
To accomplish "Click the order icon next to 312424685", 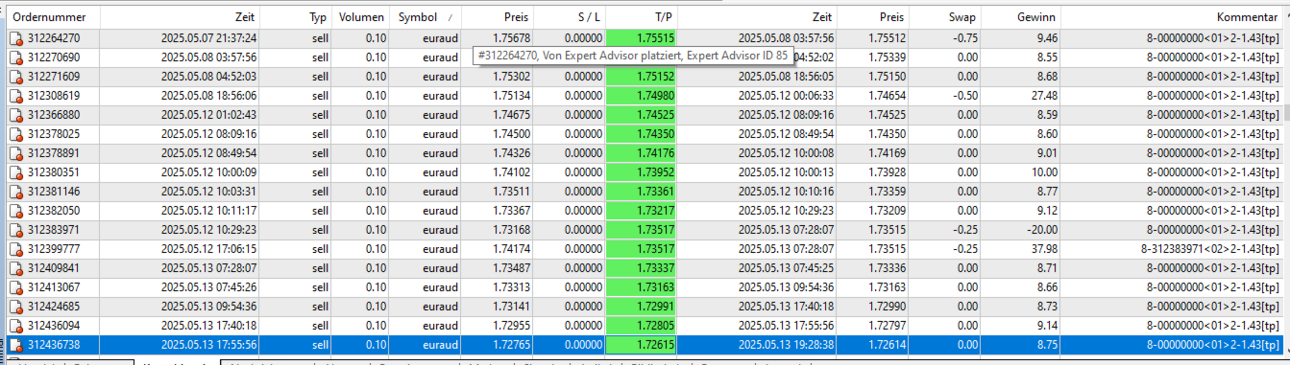I will [x=16, y=306].
